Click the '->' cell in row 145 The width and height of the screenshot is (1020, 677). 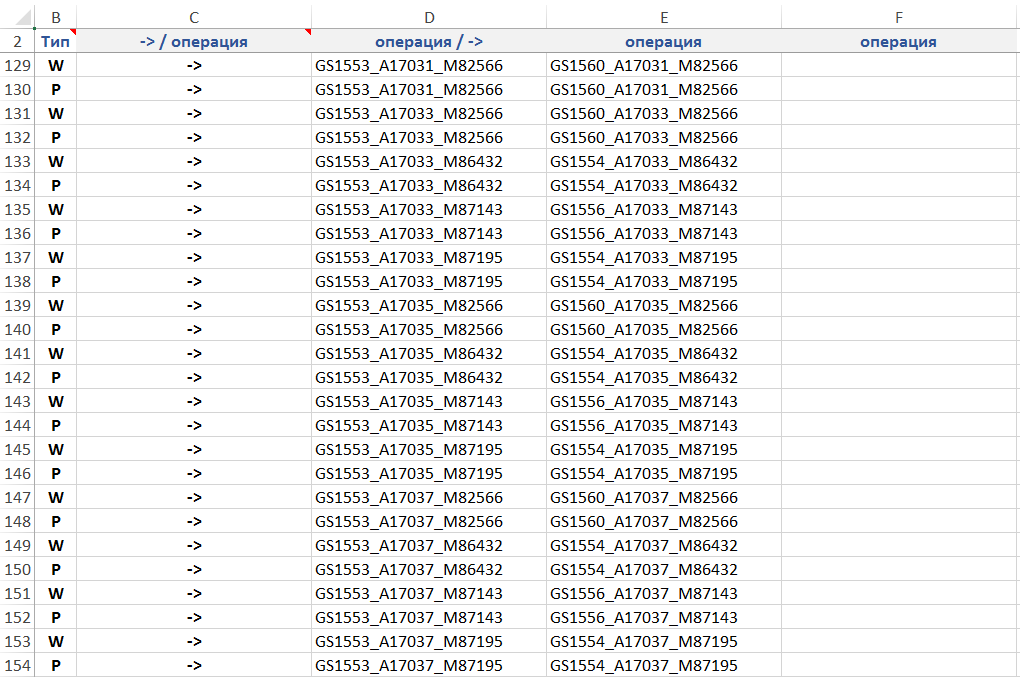[193, 450]
